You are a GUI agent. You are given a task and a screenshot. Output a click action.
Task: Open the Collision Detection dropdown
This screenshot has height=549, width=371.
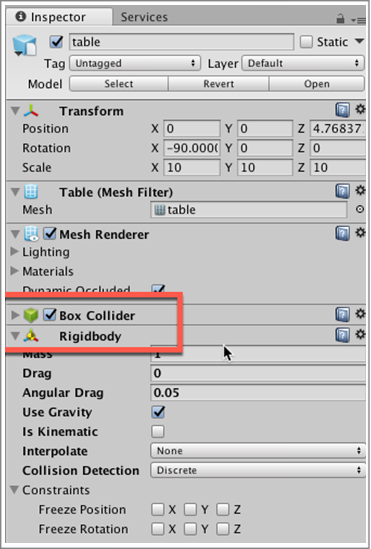point(258,470)
